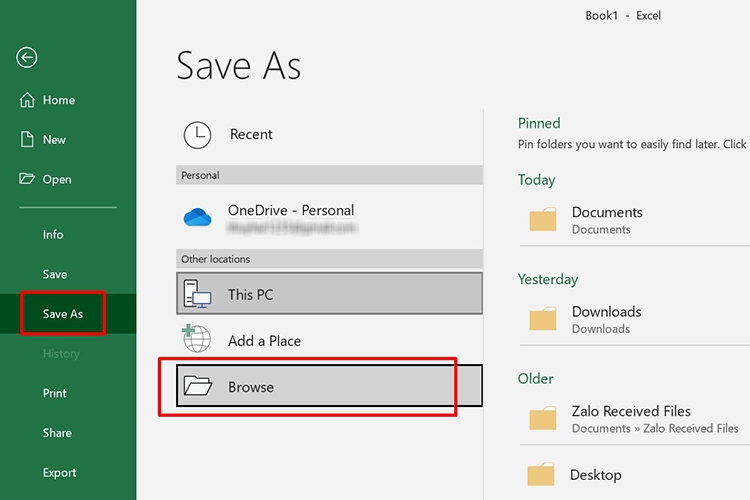Click the Add a Place globe icon
The height and width of the screenshot is (500, 750).
click(x=197, y=339)
